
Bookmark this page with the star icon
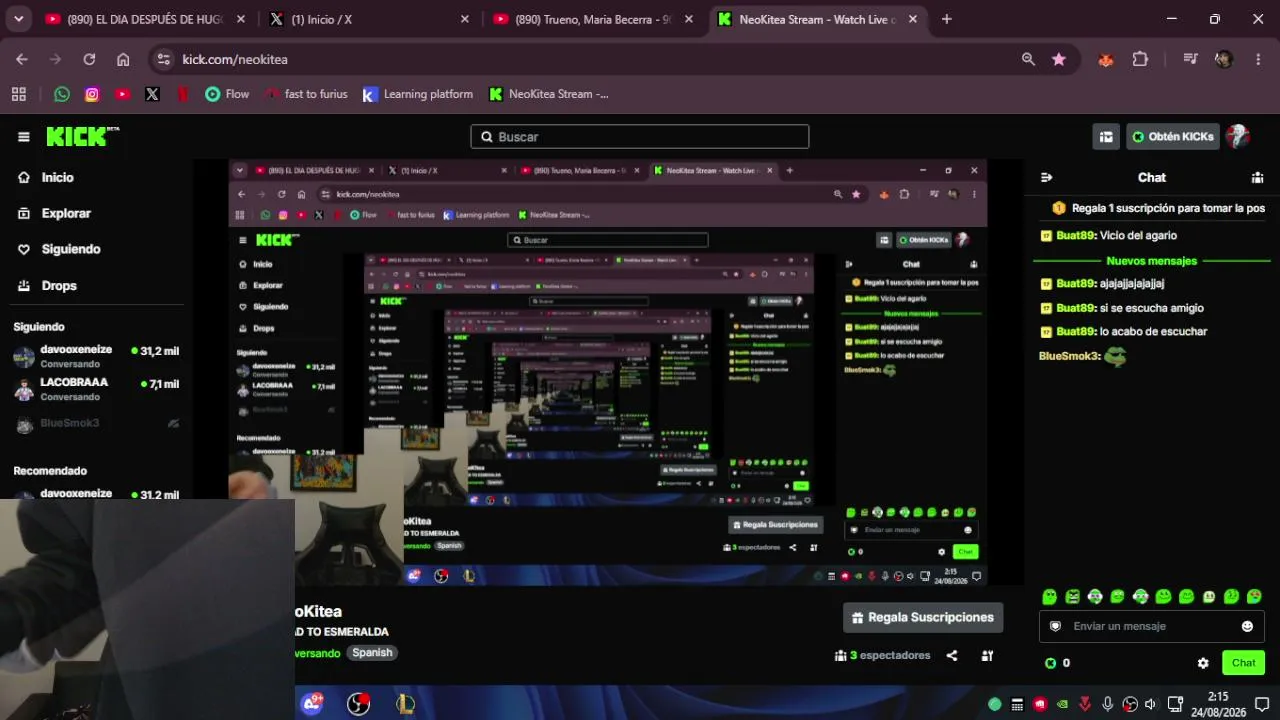point(1059,59)
